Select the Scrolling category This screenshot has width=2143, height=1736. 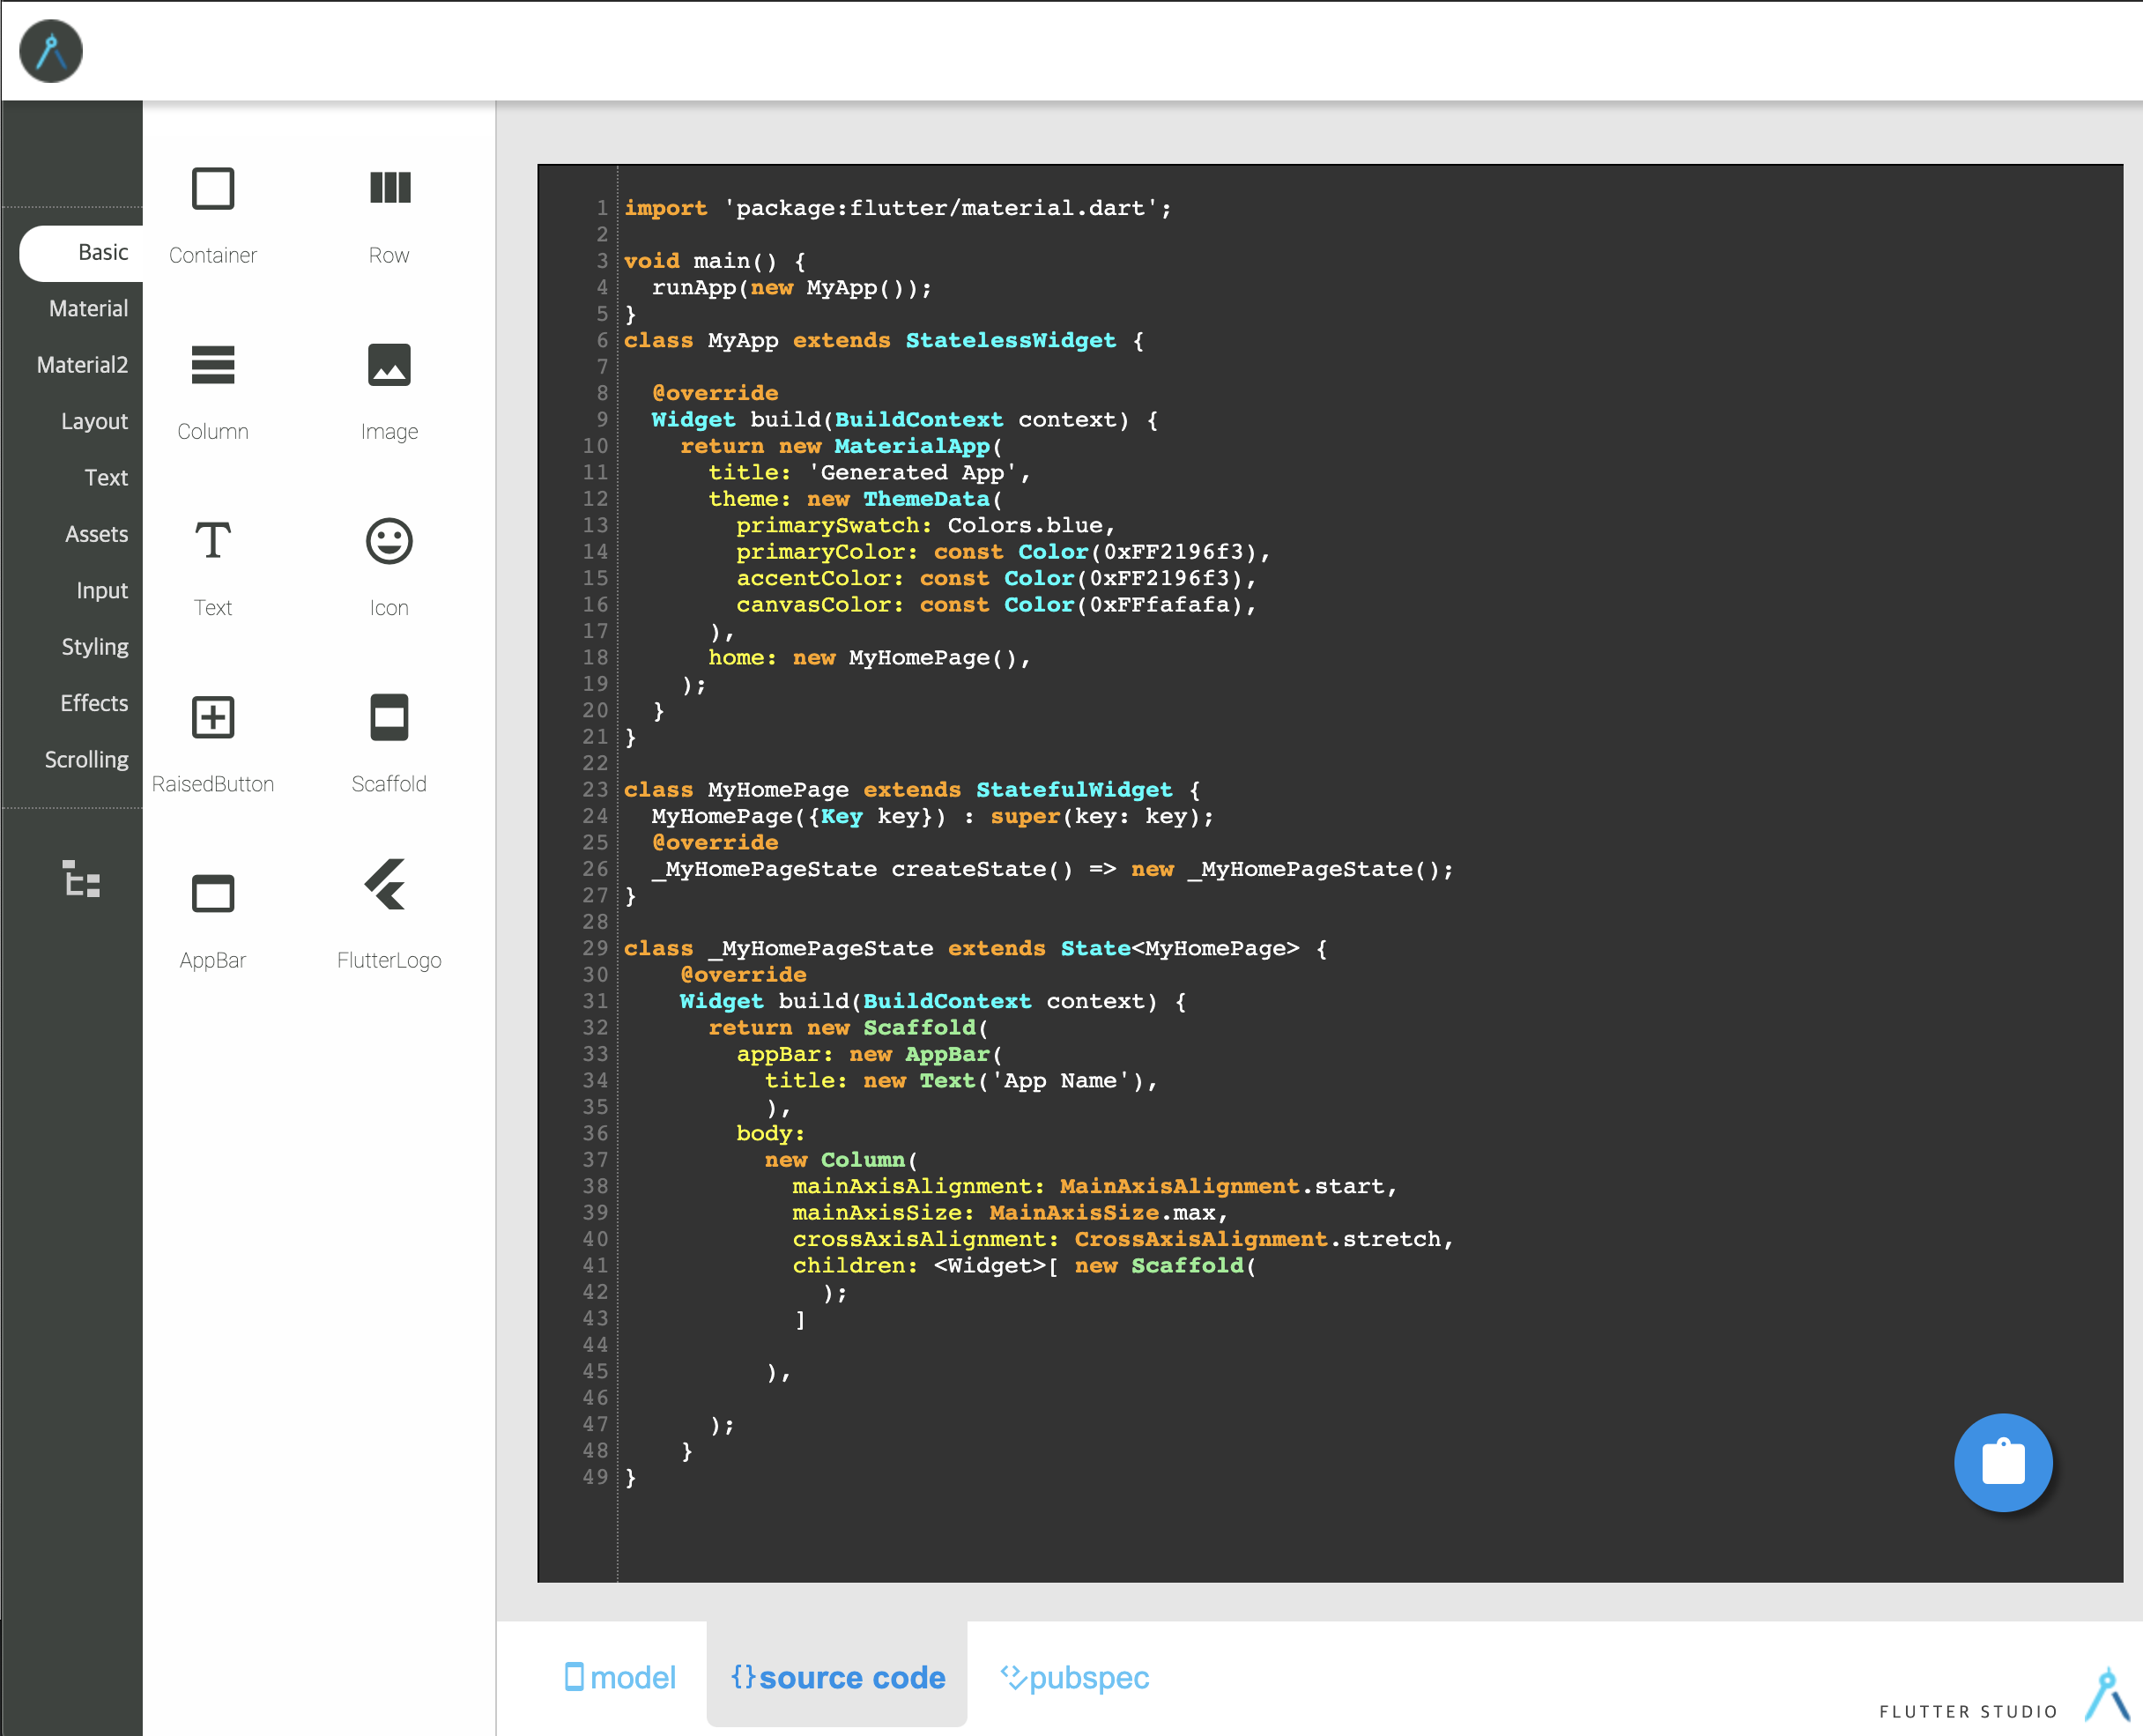coord(86,760)
